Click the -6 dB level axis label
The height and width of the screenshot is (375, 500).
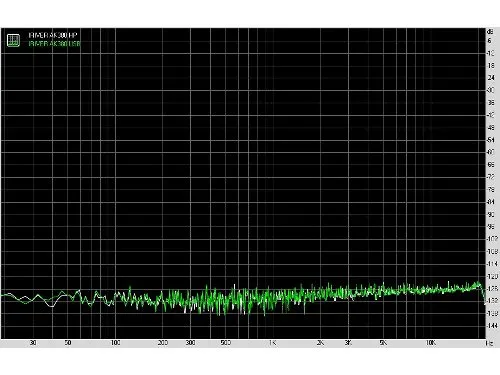489,41
